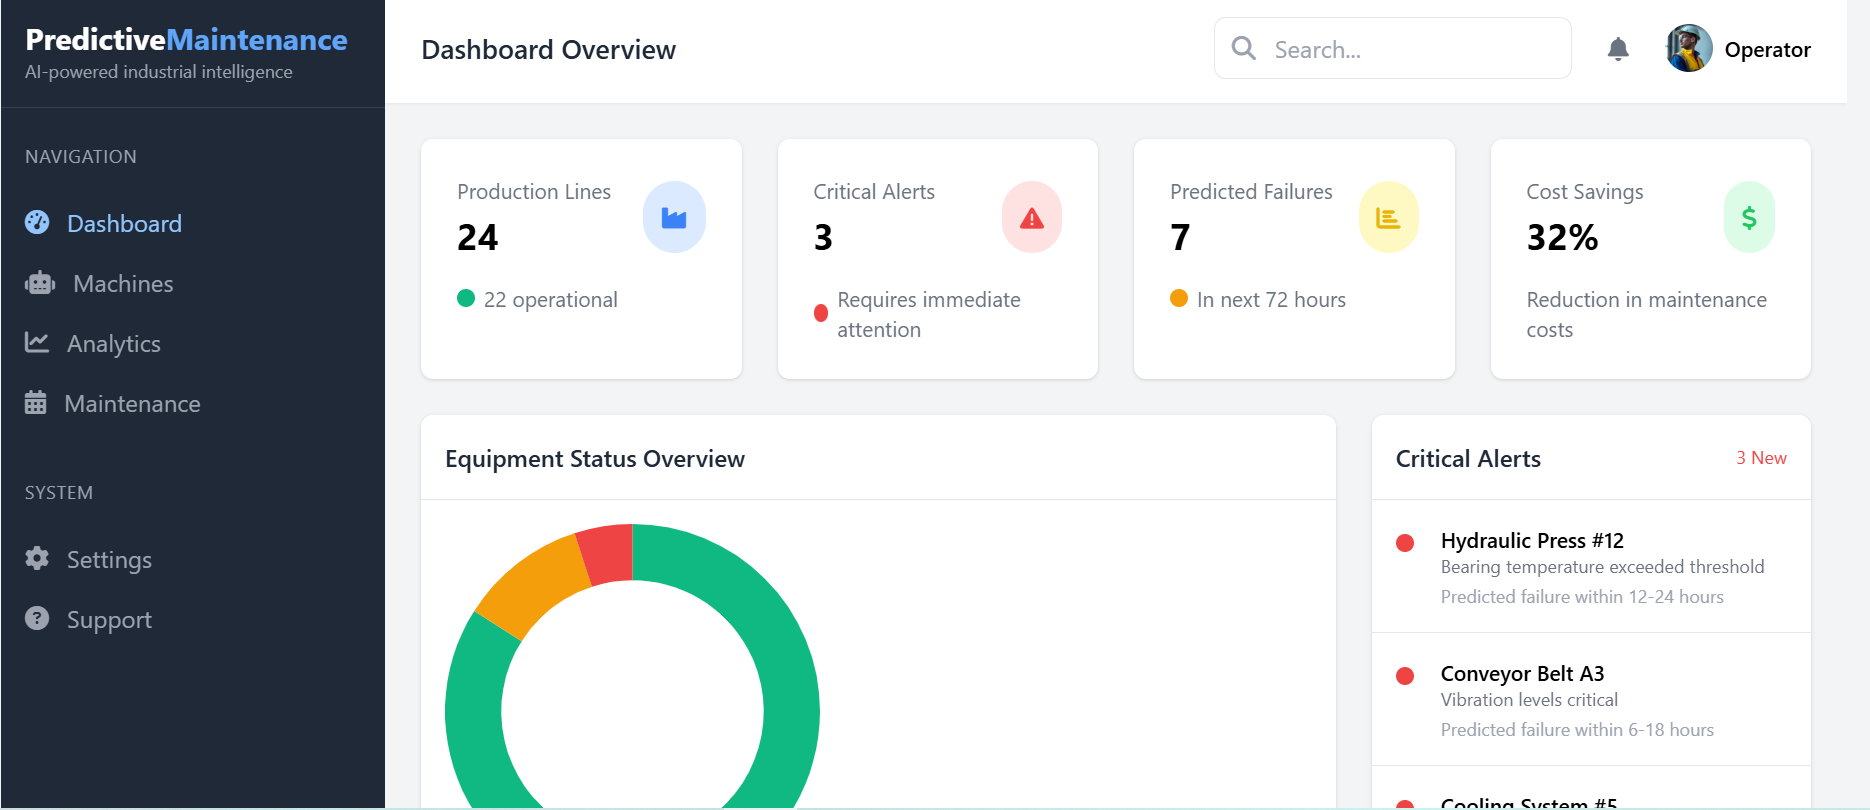
Task: Click the Support question-mark icon
Action: (x=37, y=618)
